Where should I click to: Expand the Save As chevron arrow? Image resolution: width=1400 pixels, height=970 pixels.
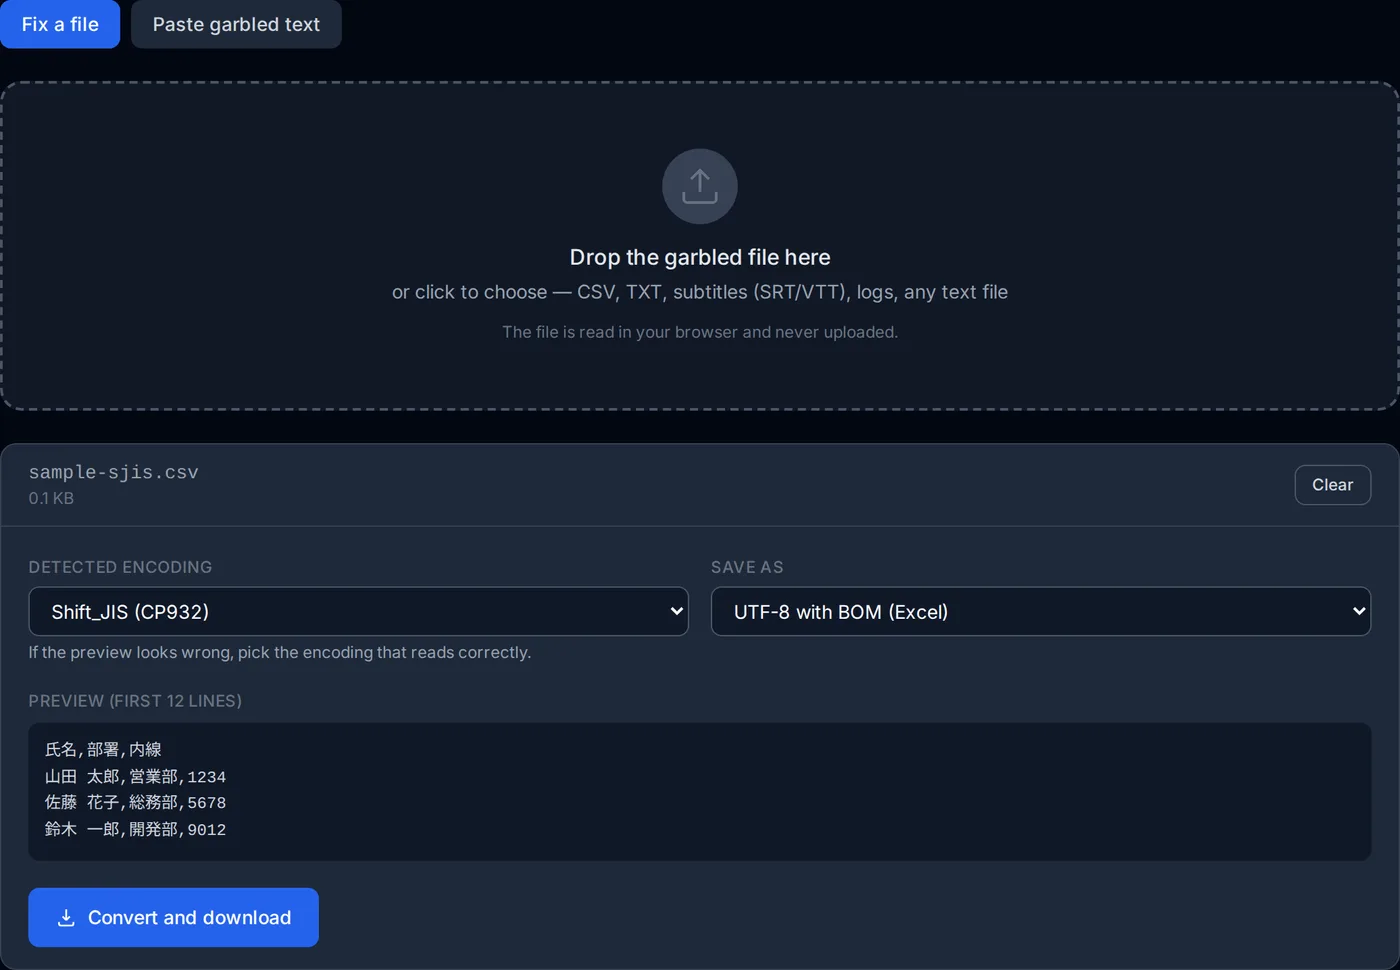(x=1359, y=612)
